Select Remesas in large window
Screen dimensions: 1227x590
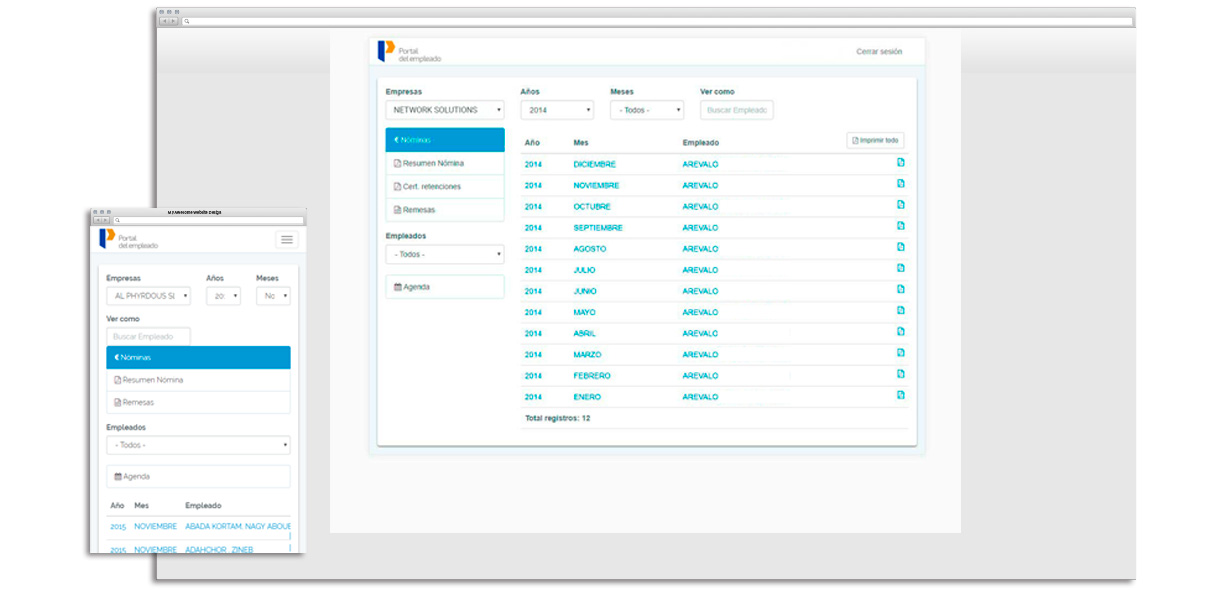tap(445, 210)
